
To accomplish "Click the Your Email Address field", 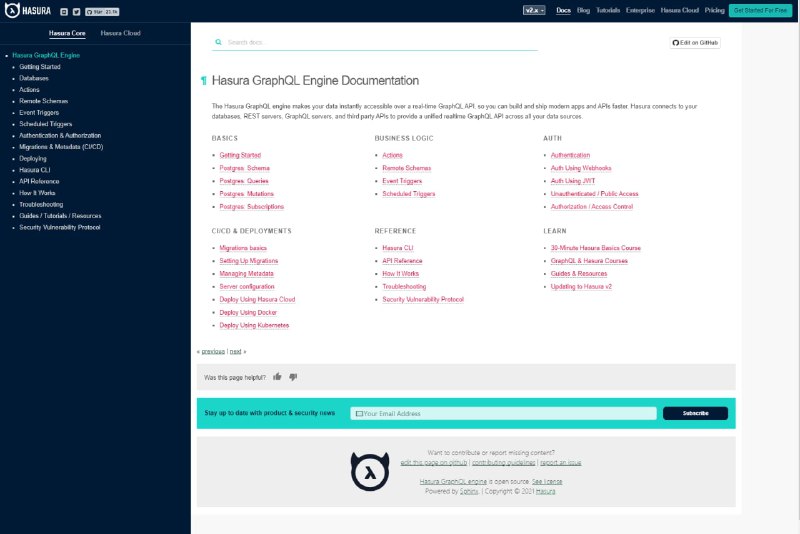I will [504, 414].
